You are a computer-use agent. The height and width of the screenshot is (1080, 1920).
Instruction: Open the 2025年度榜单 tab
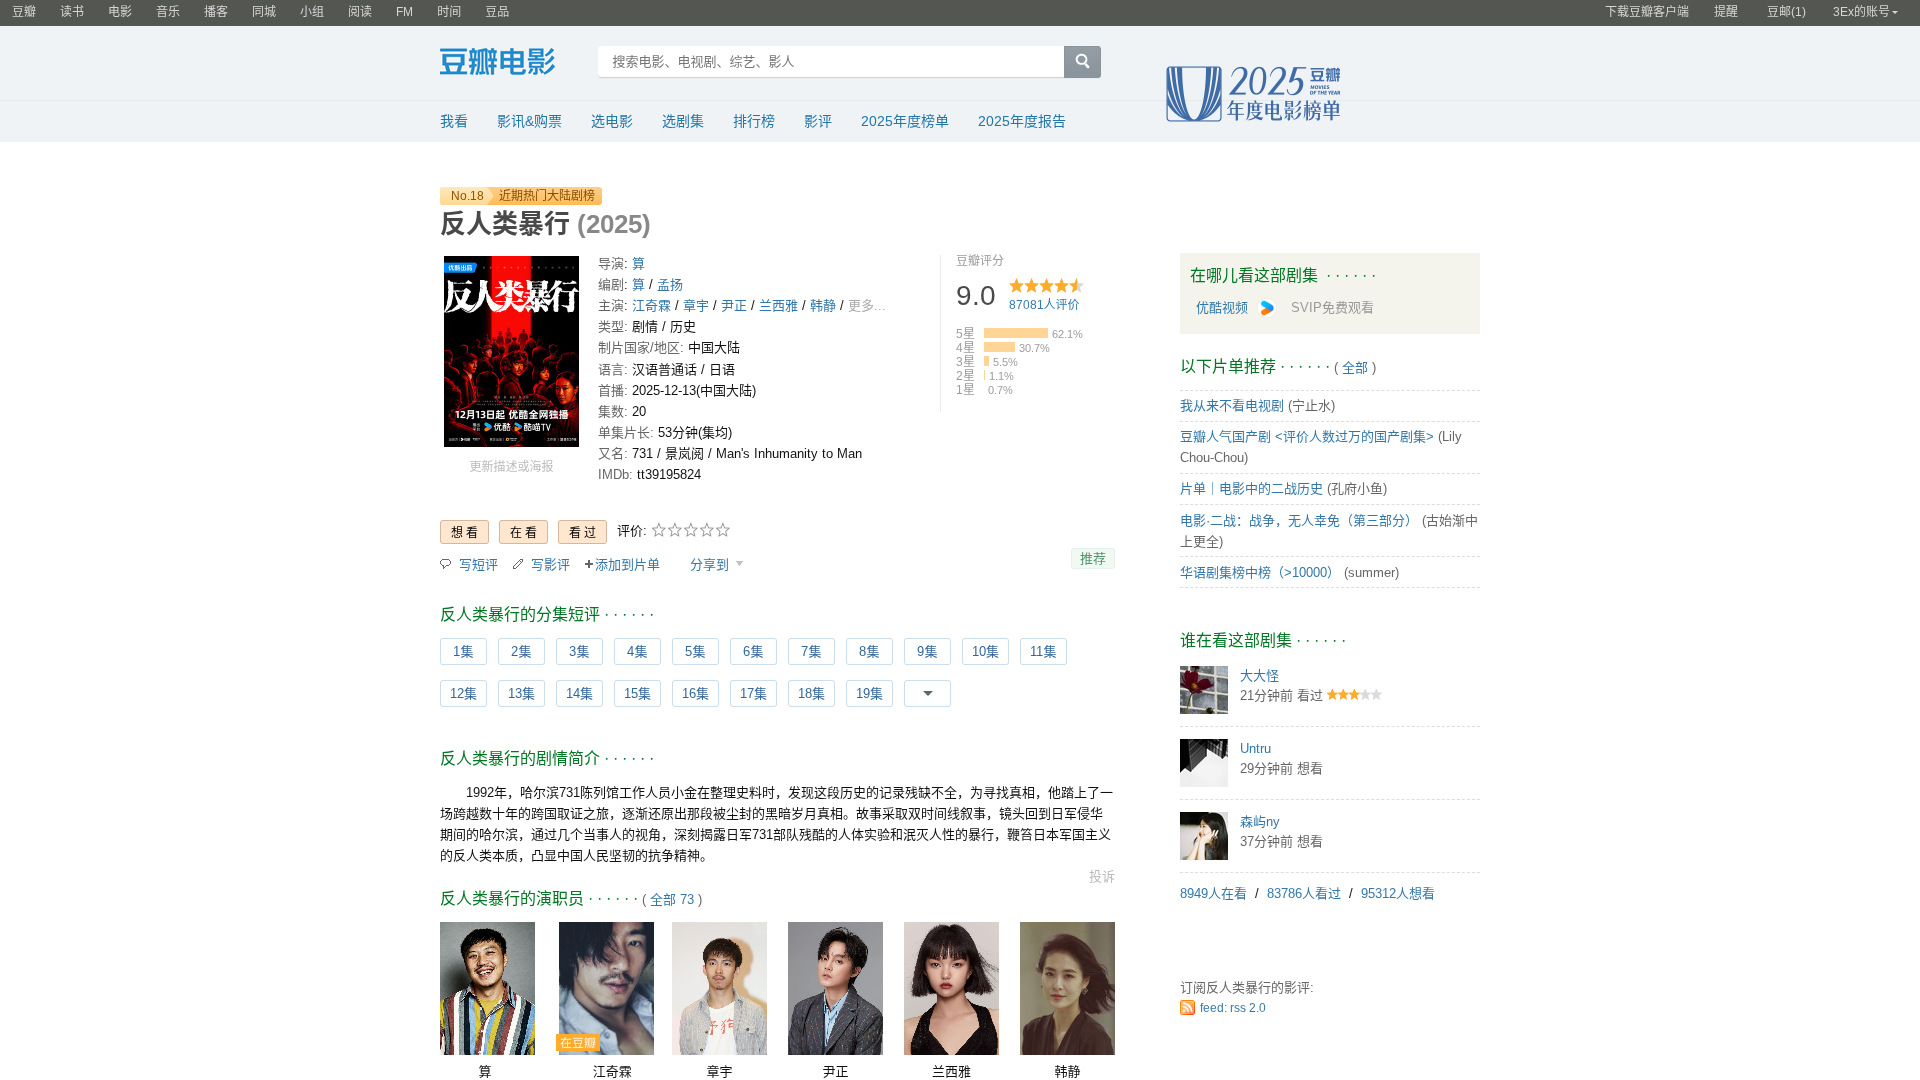click(x=905, y=121)
